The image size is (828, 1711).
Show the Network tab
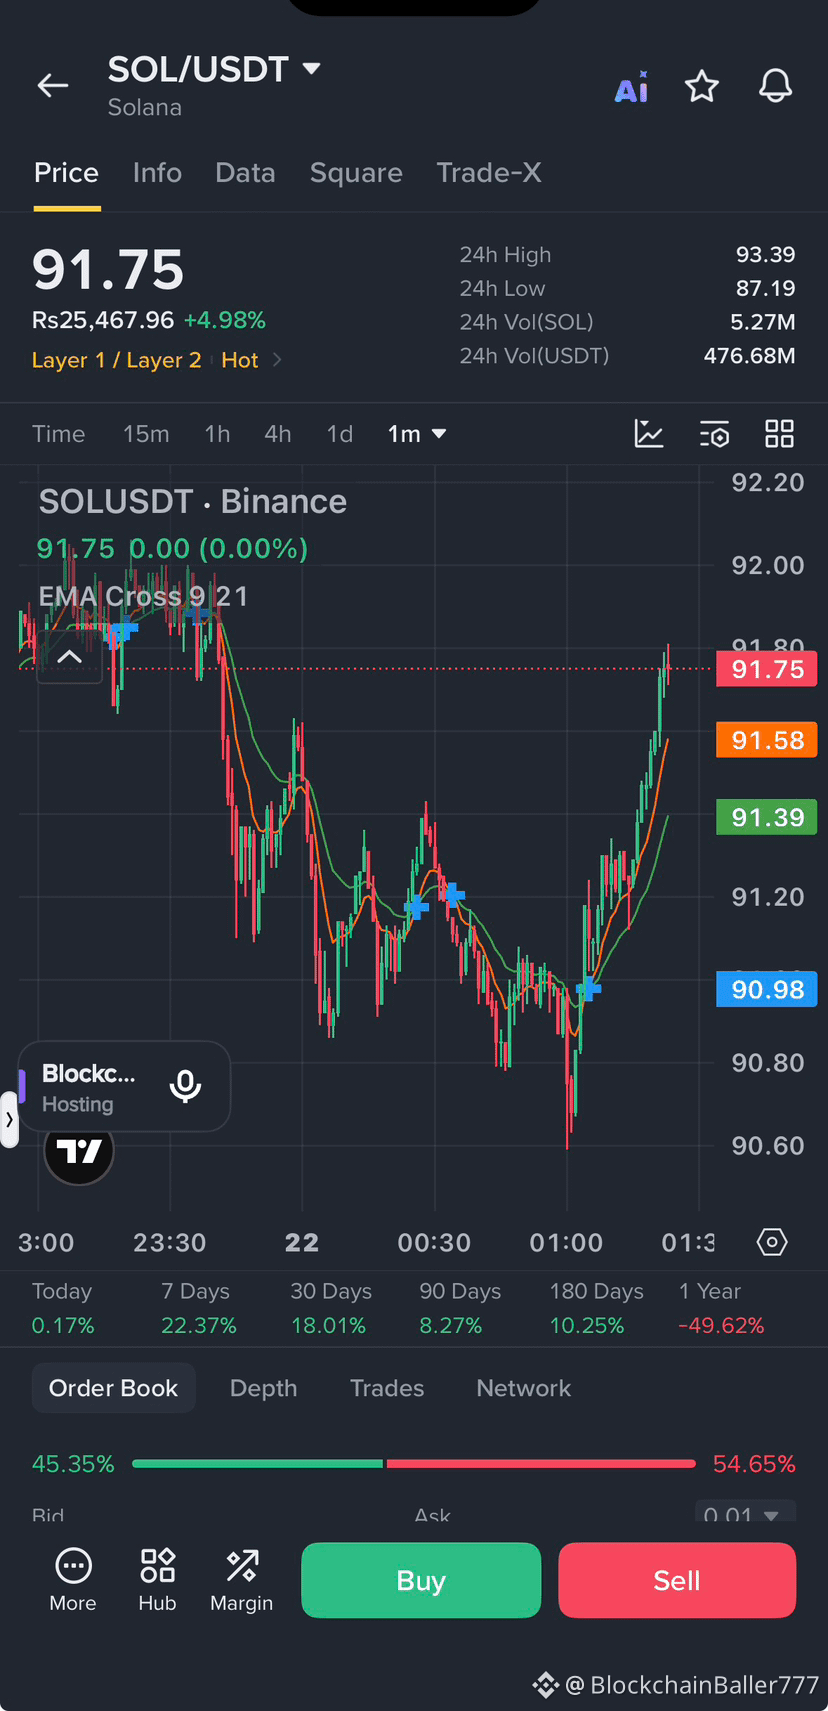tap(523, 1388)
